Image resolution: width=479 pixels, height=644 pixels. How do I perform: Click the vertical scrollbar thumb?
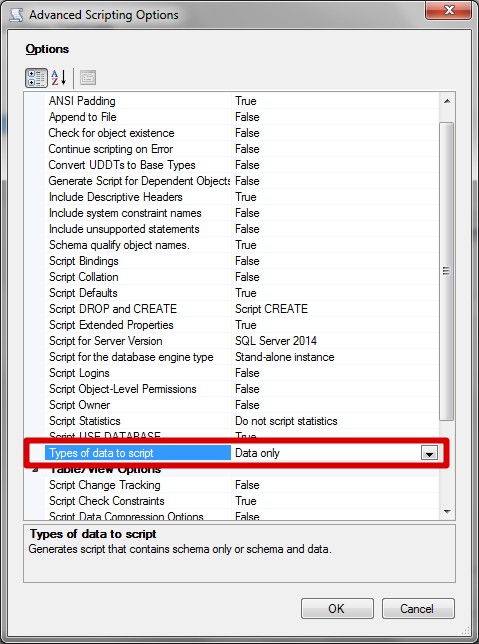pos(447,271)
